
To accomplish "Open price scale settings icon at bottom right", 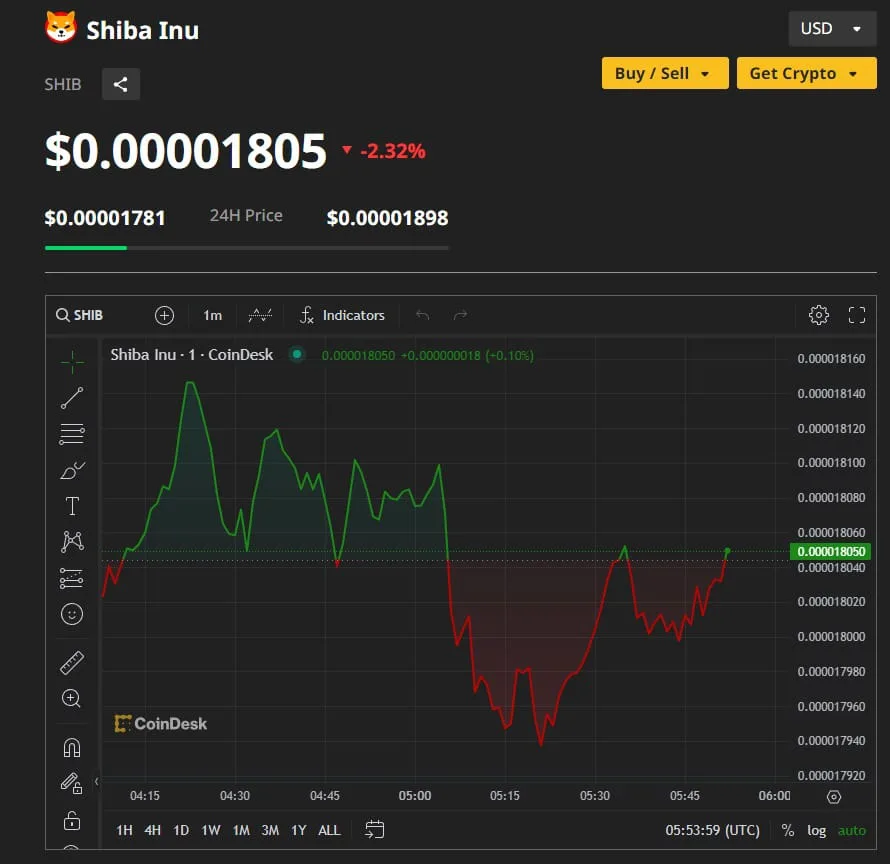I will tap(833, 796).
